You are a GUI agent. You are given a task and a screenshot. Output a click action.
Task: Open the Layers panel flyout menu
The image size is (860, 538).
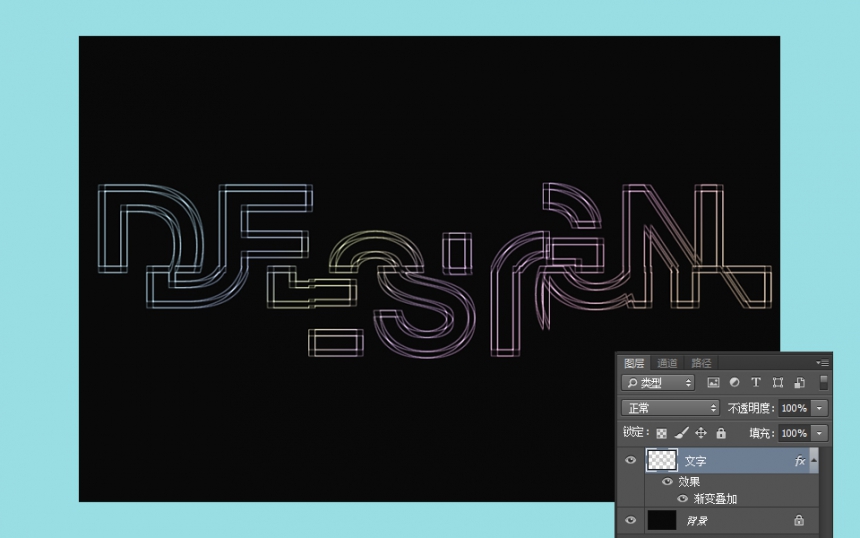(x=822, y=363)
